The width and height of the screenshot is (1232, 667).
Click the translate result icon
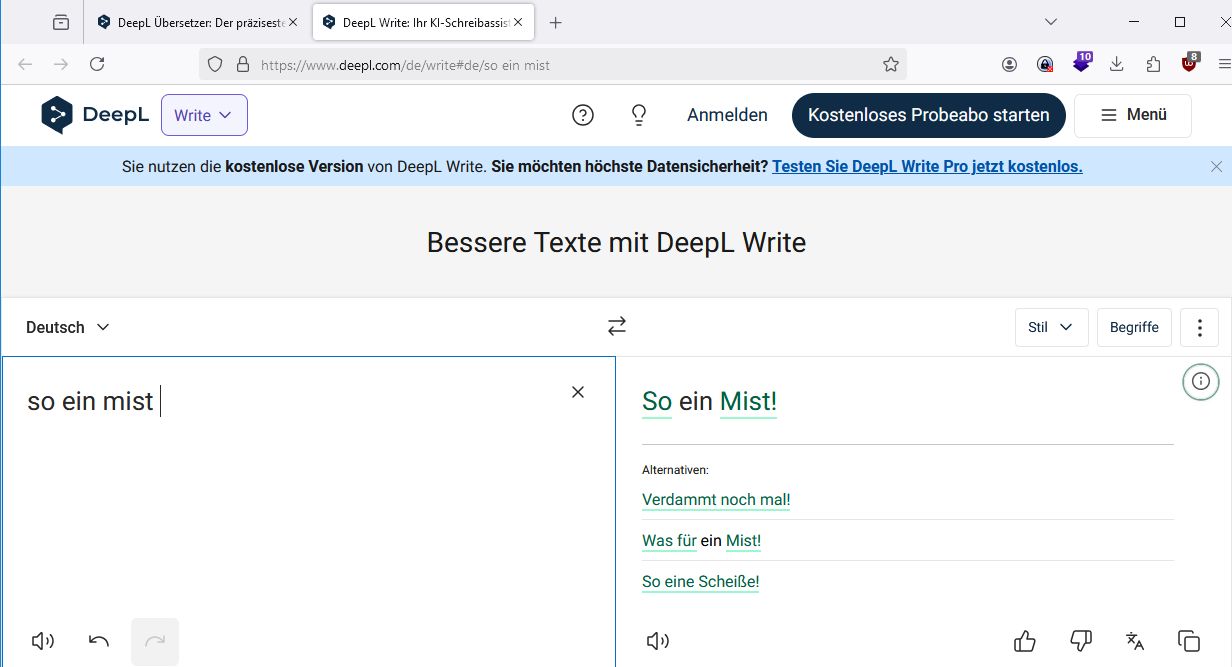1135,641
